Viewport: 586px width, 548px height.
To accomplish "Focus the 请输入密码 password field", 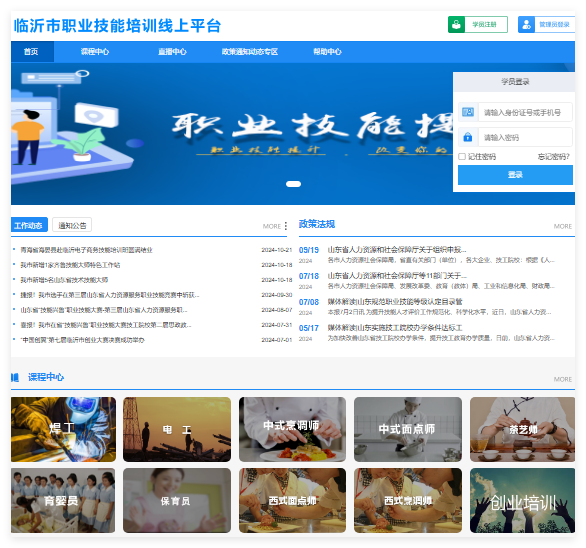I will (x=525, y=137).
